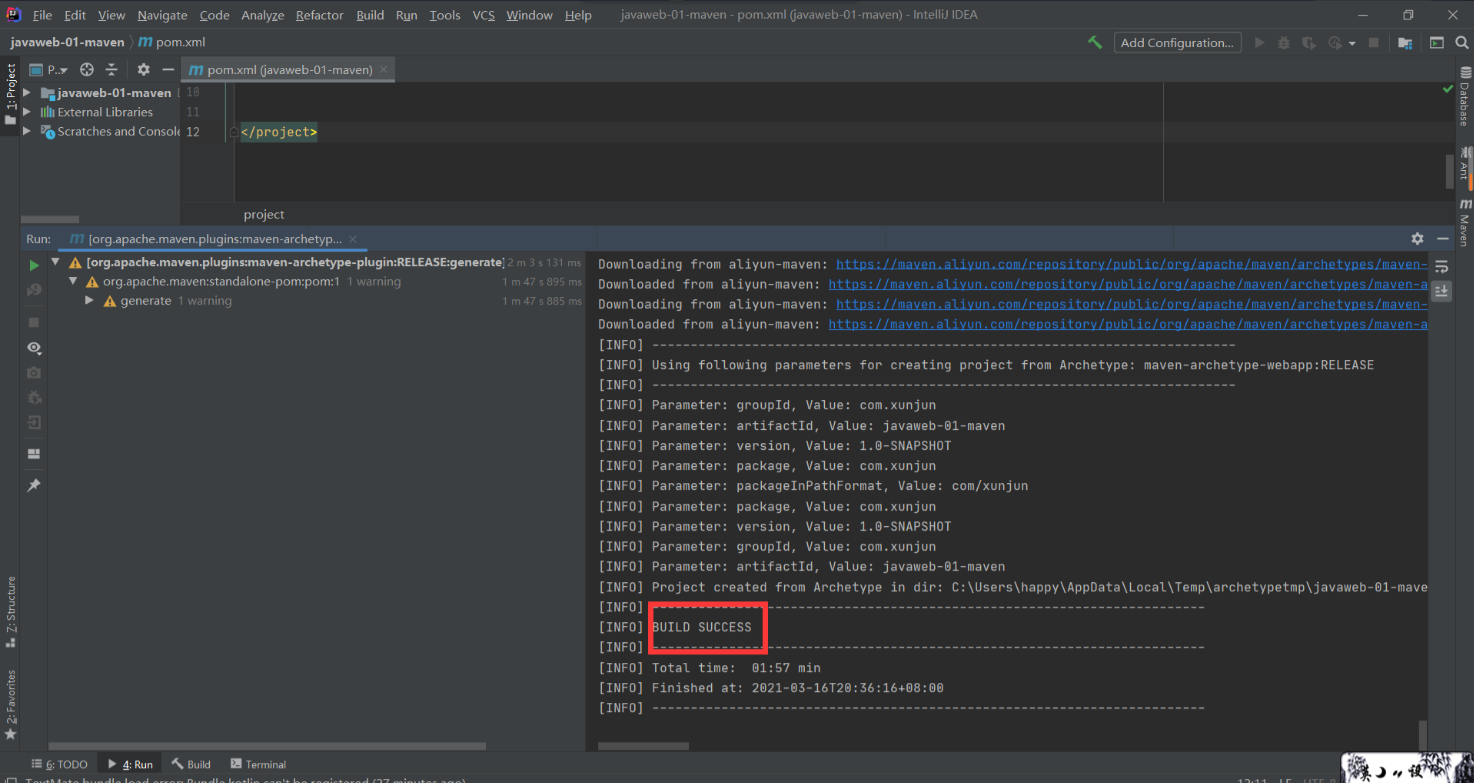The width and height of the screenshot is (1474, 783).
Task: Open the 2: Favorites side tab
Action: (x=10, y=704)
